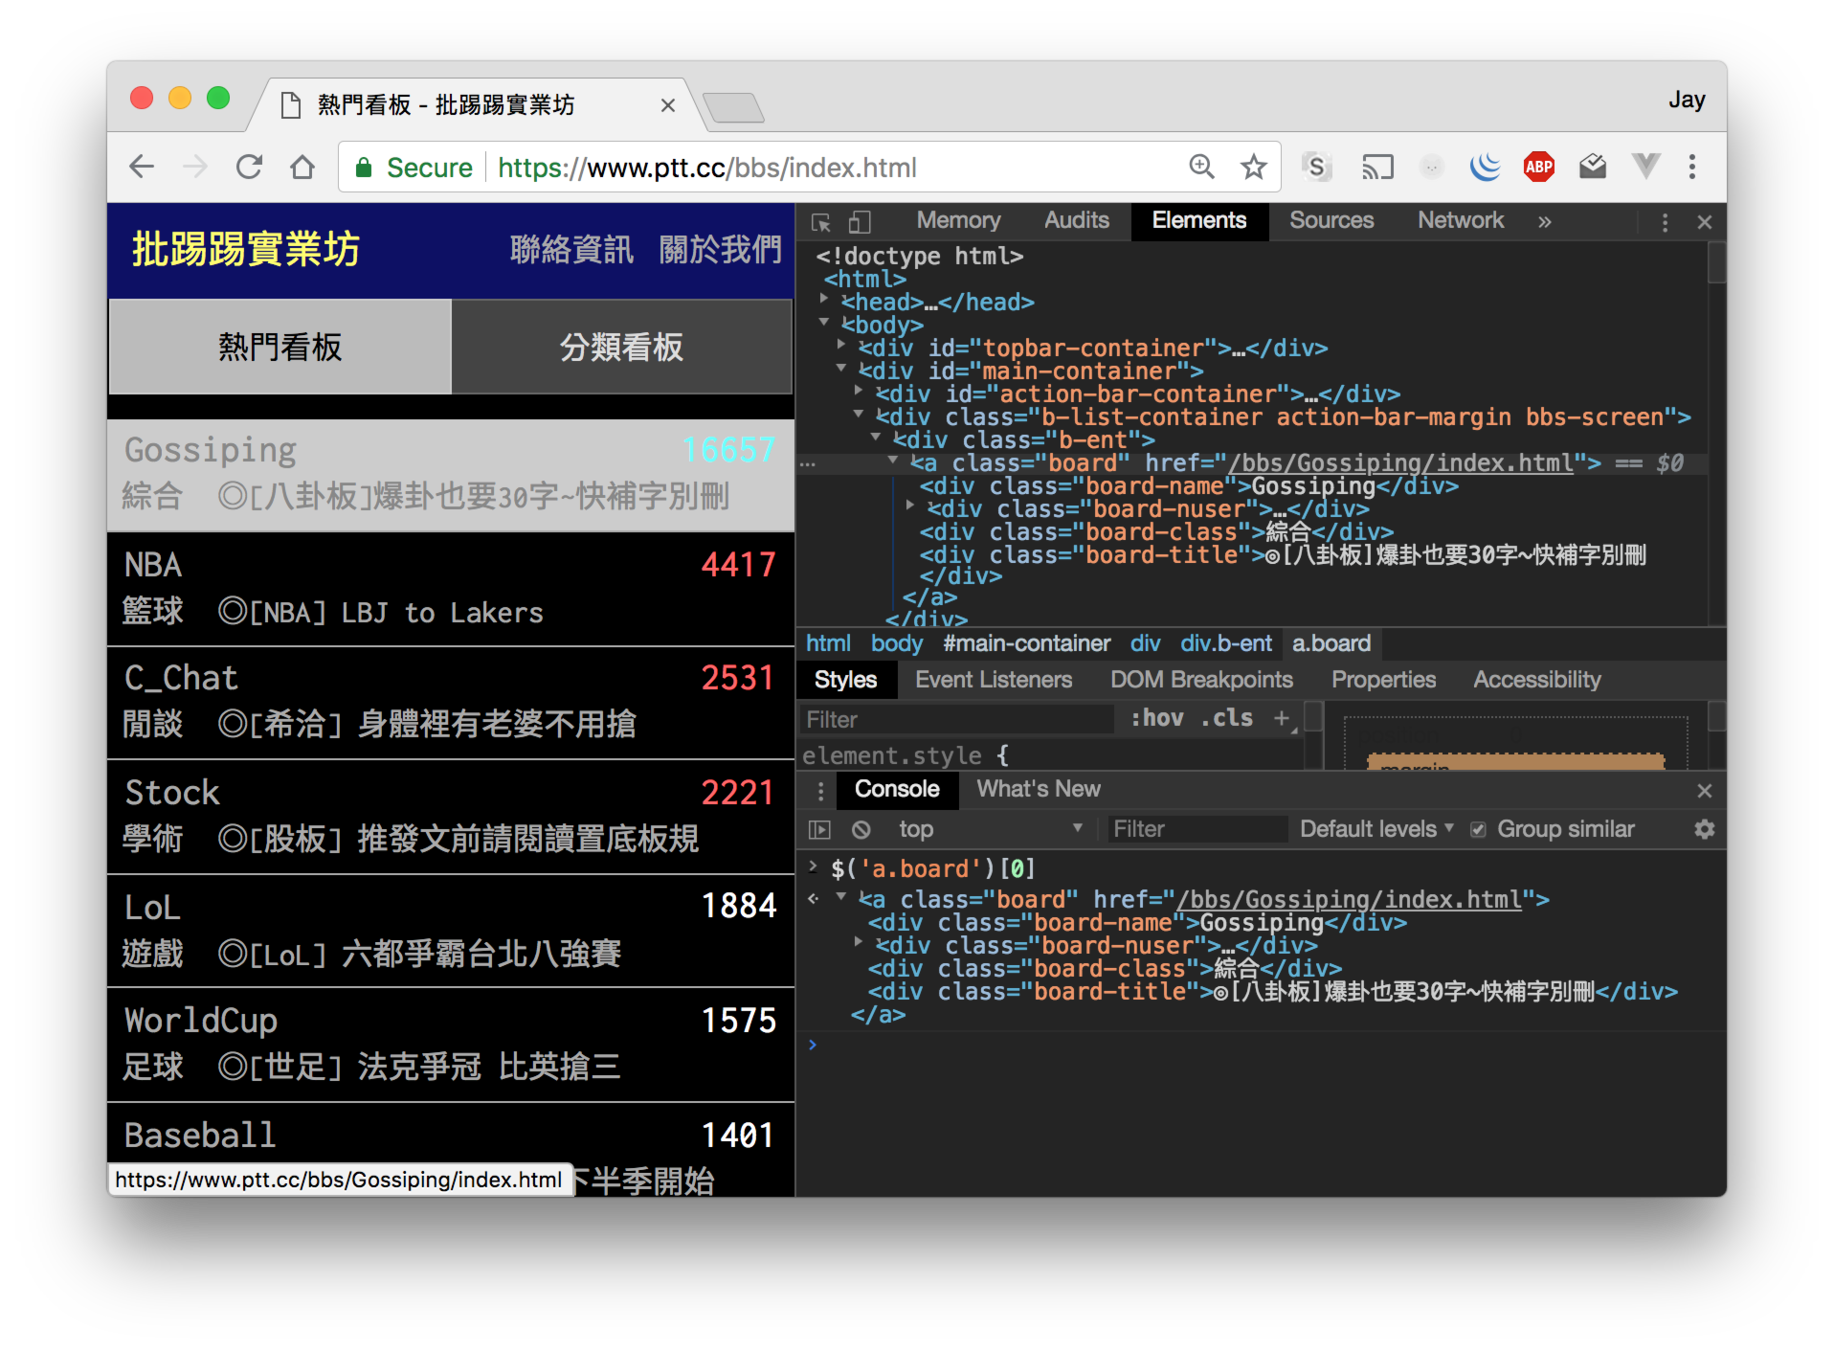Open the Accessibility pane tab
The height and width of the screenshot is (1350, 1834).
coord(1537,680)
